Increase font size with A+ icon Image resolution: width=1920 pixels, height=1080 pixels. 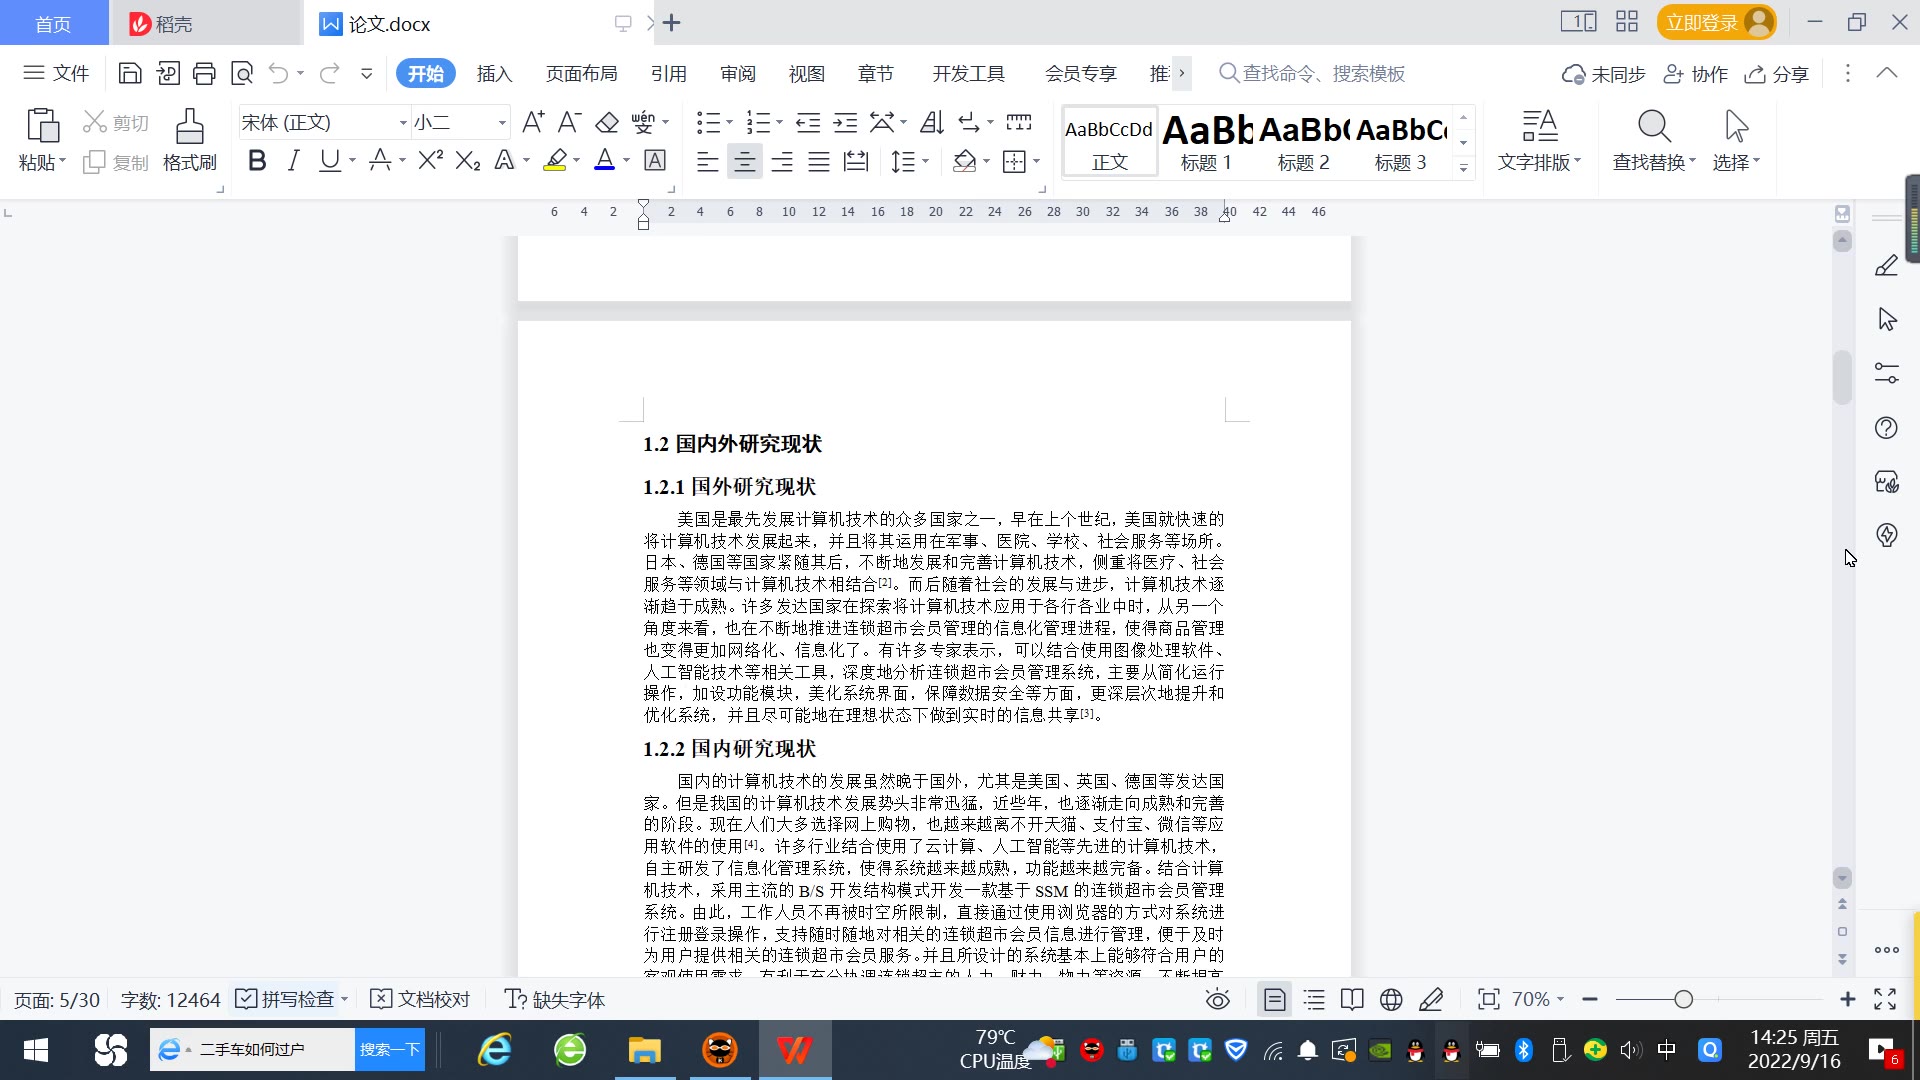(533, 123)
